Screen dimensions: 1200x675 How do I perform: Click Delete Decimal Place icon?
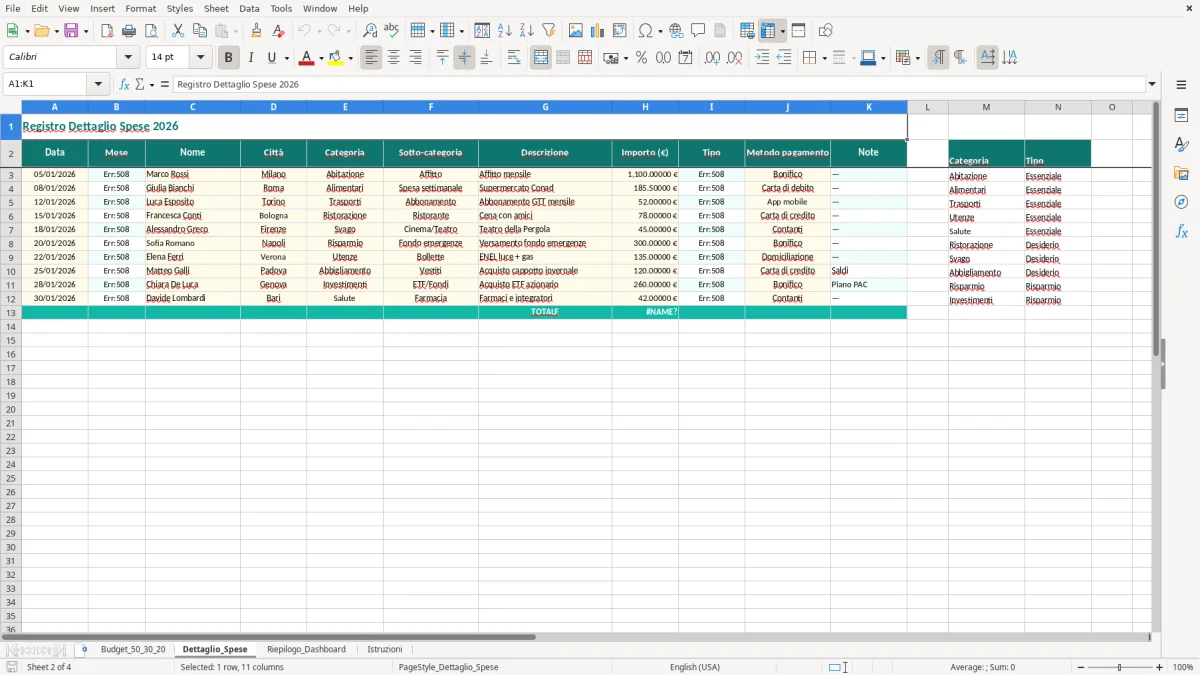point(735,58)
